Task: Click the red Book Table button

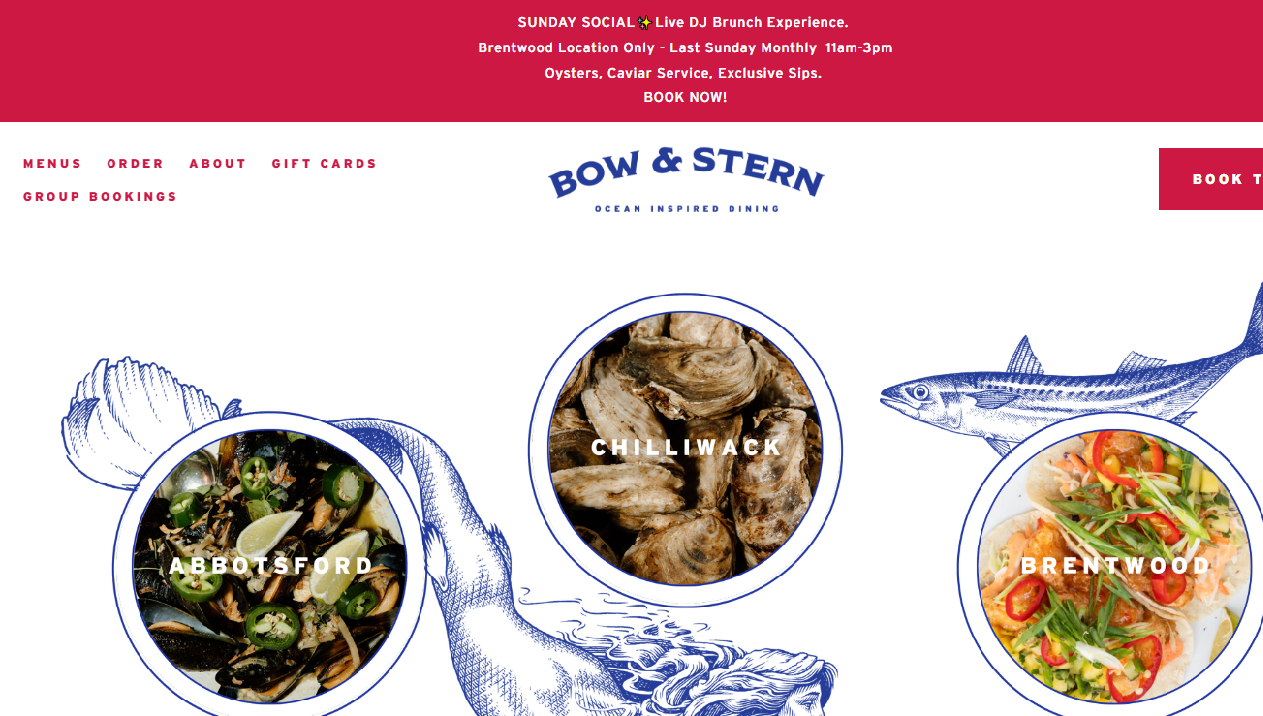Action: 1211,179
